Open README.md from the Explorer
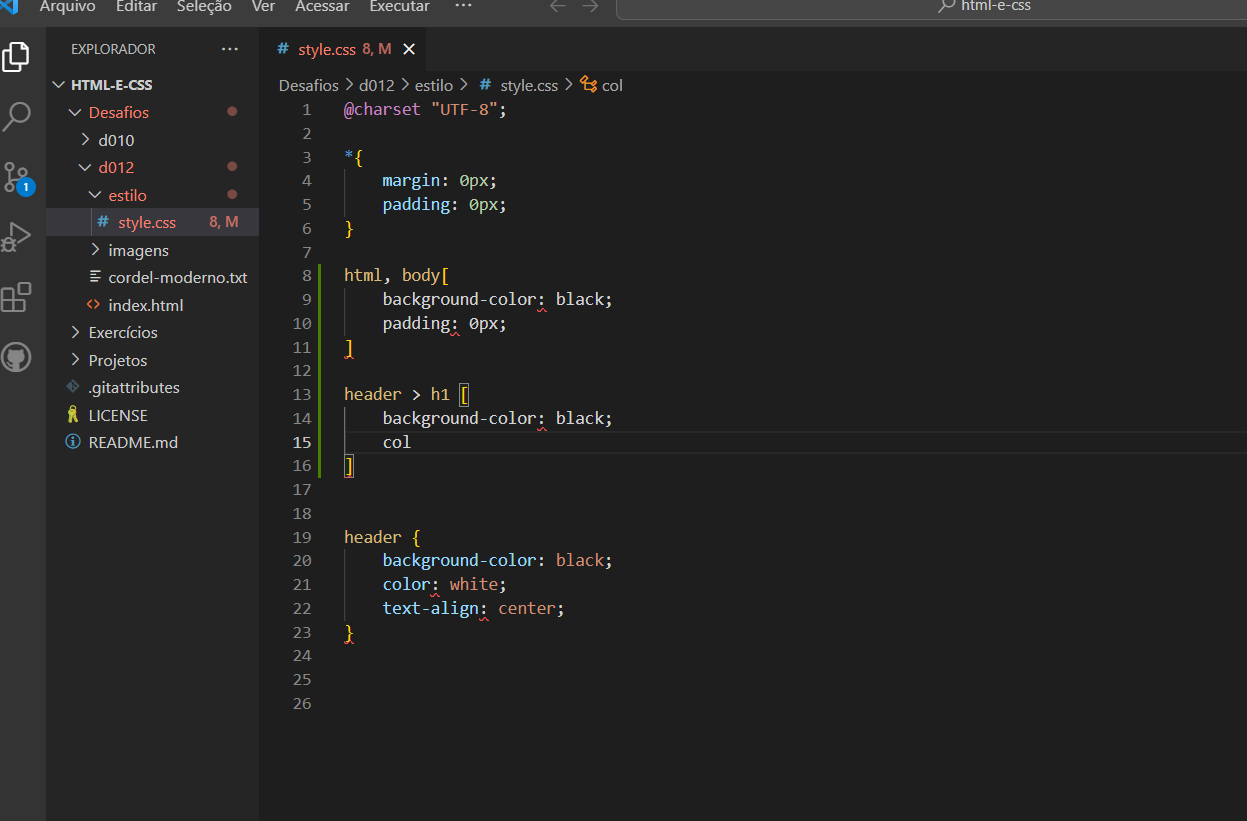The width and height of the screenshot is (1247, 821). (132, 442)
